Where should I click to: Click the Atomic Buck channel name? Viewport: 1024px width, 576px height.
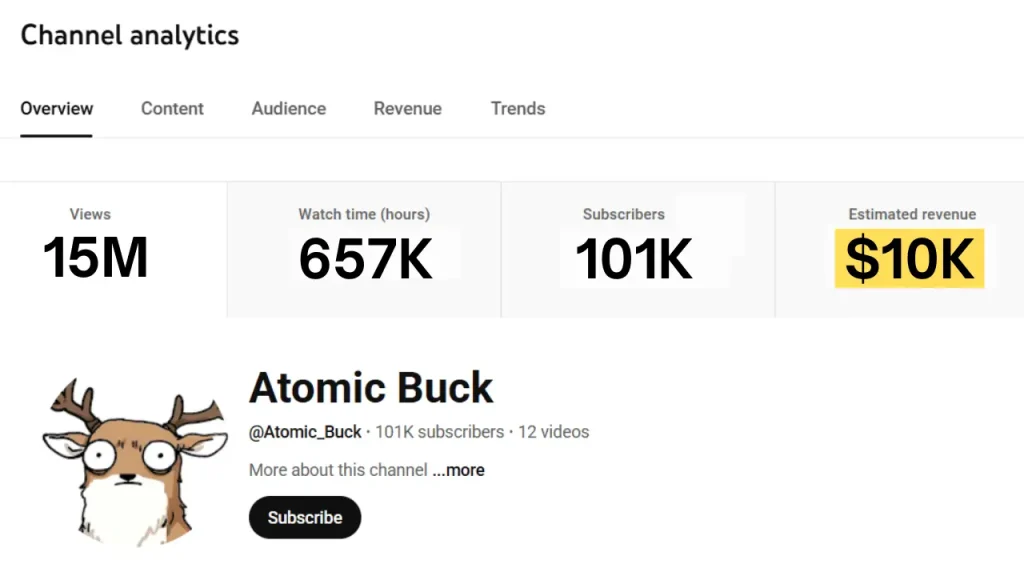coord(371,387)
